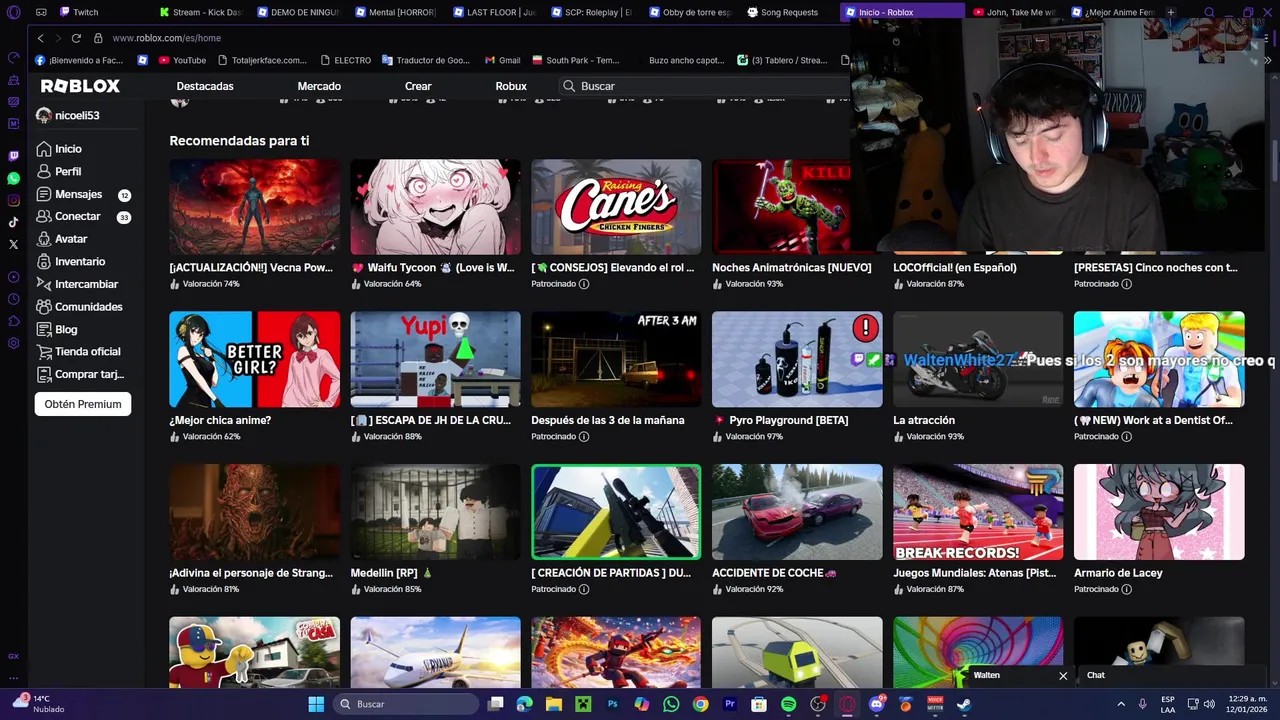Click Juegos Mundiales: Atenas game title
The height and width of the screenshot is (720, 1280).
pos(974,573)
